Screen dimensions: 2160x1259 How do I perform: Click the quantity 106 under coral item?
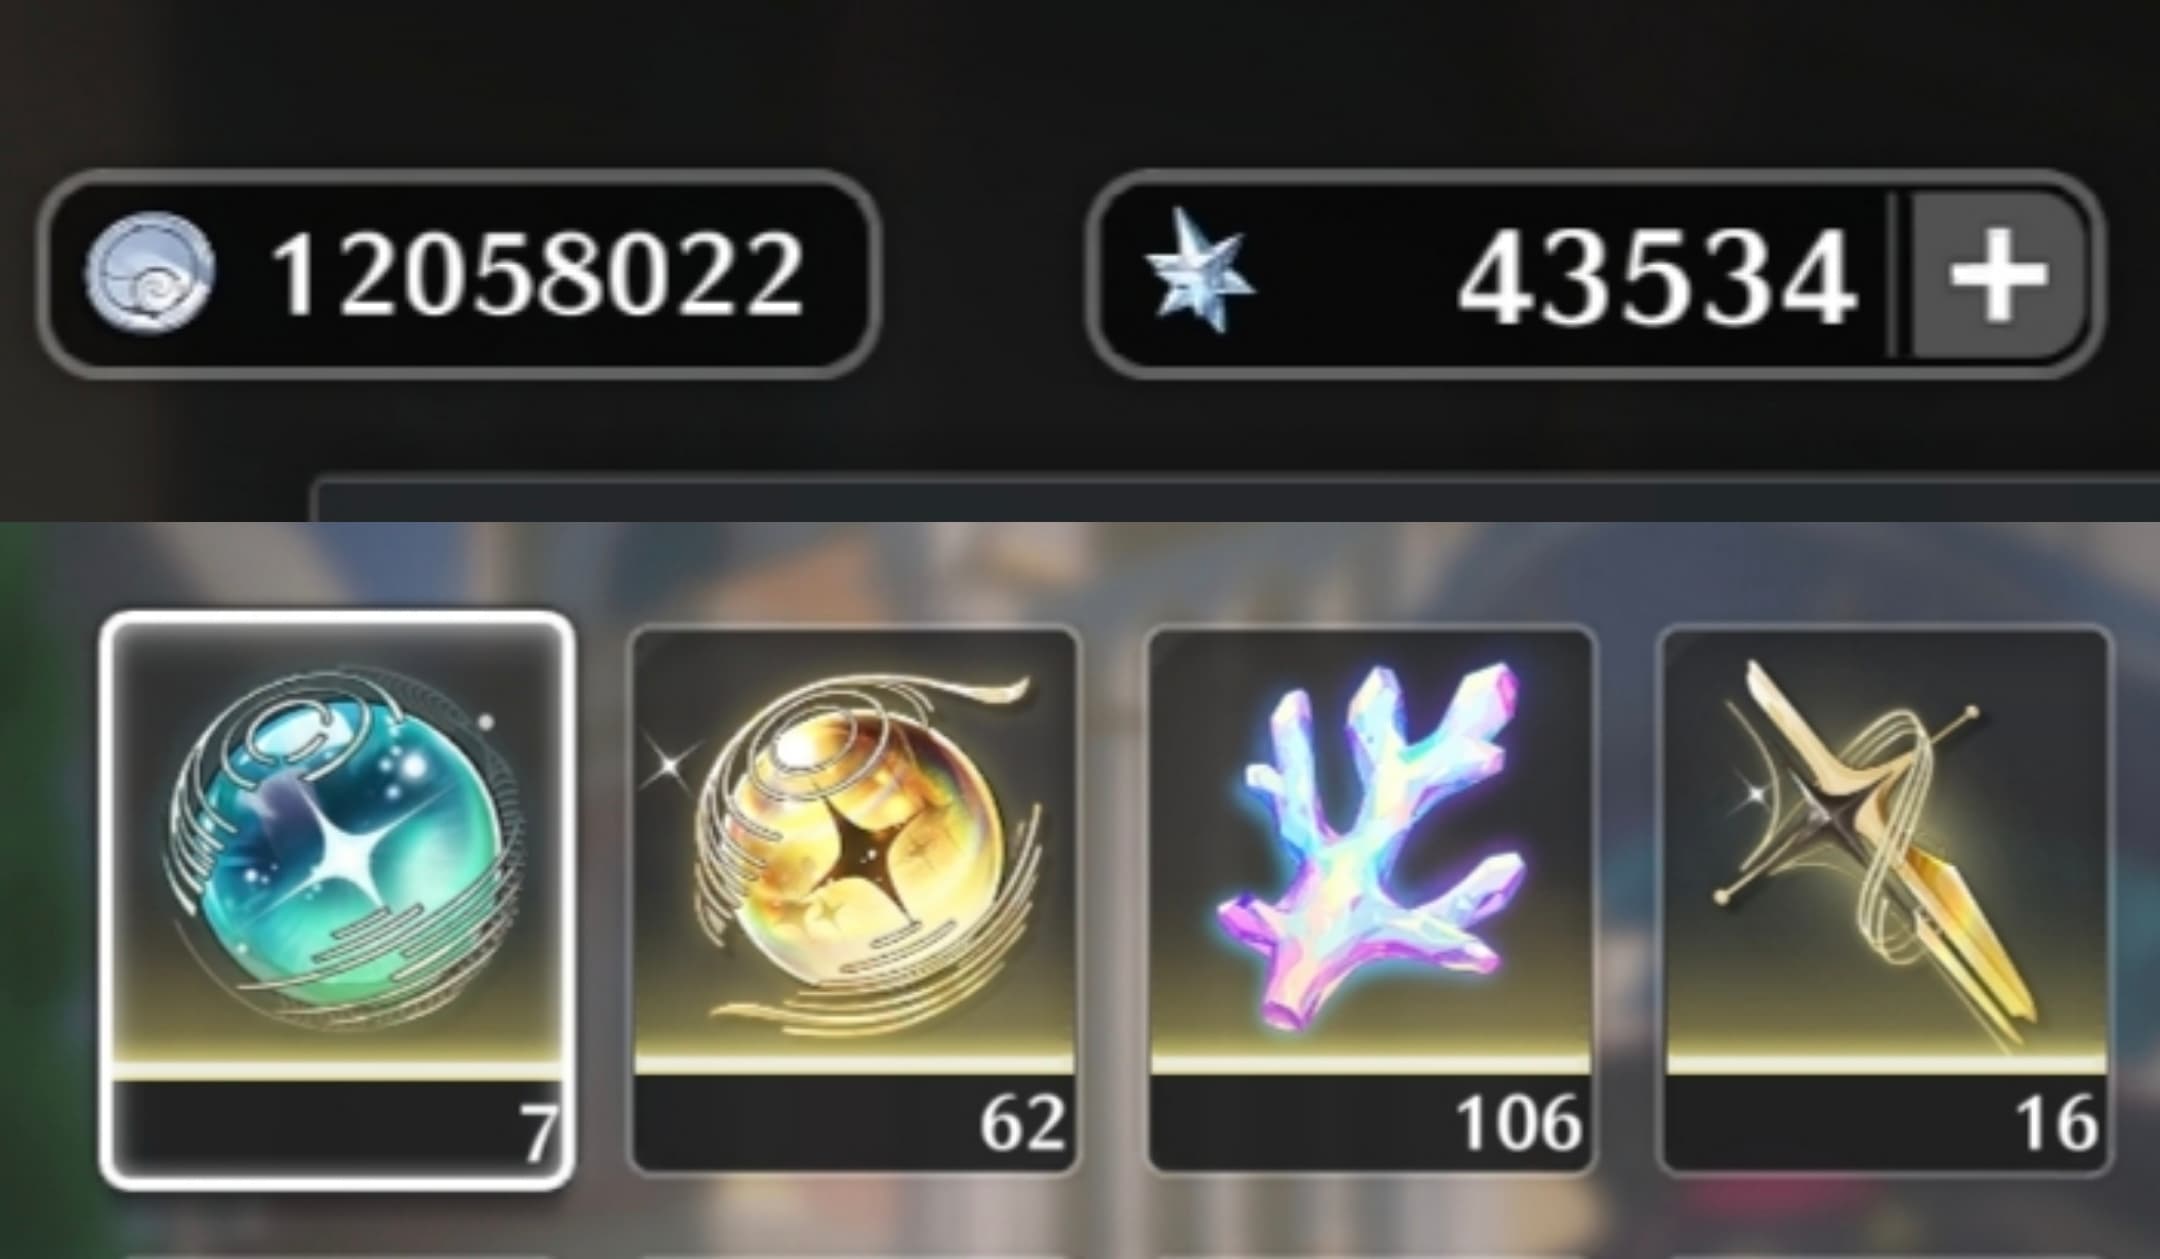pos(1519,1123)
